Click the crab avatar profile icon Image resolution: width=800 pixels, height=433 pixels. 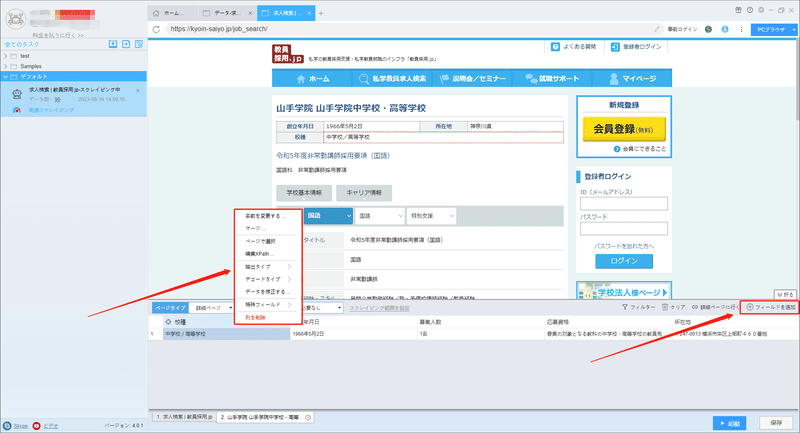point(15,18)
